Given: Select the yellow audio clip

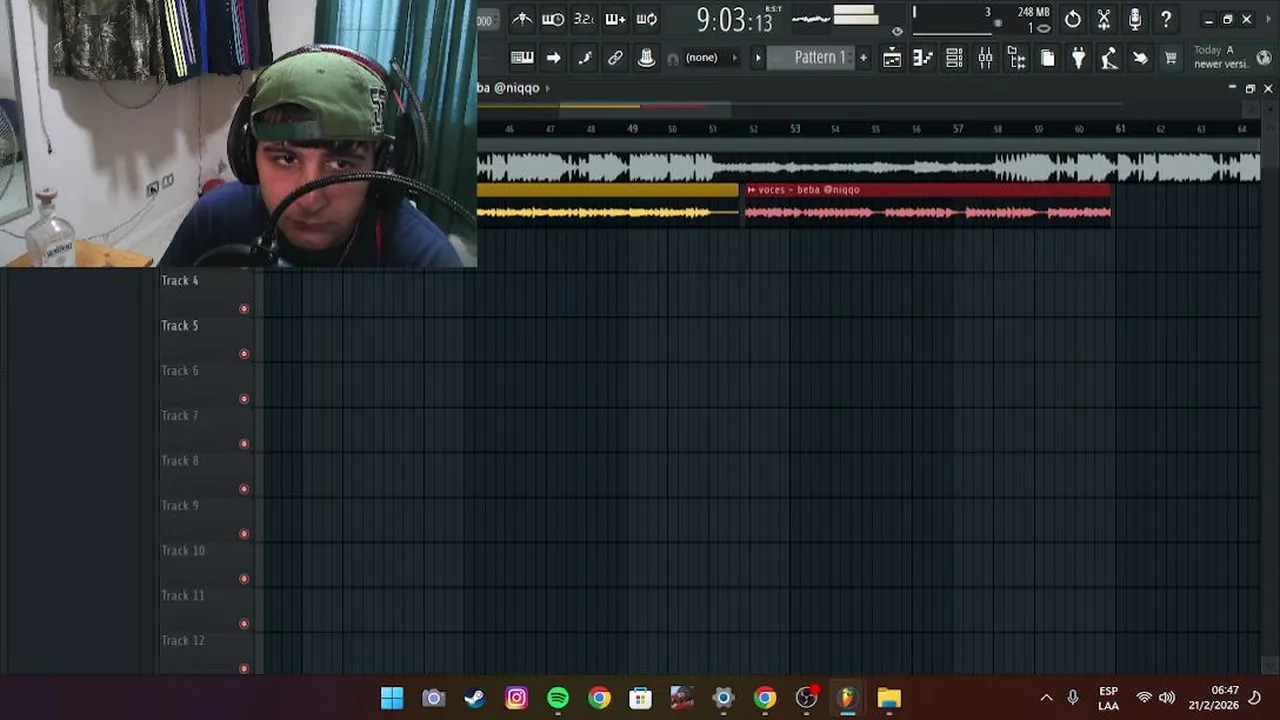Looking at the screenshot, I should pos(608,205).
